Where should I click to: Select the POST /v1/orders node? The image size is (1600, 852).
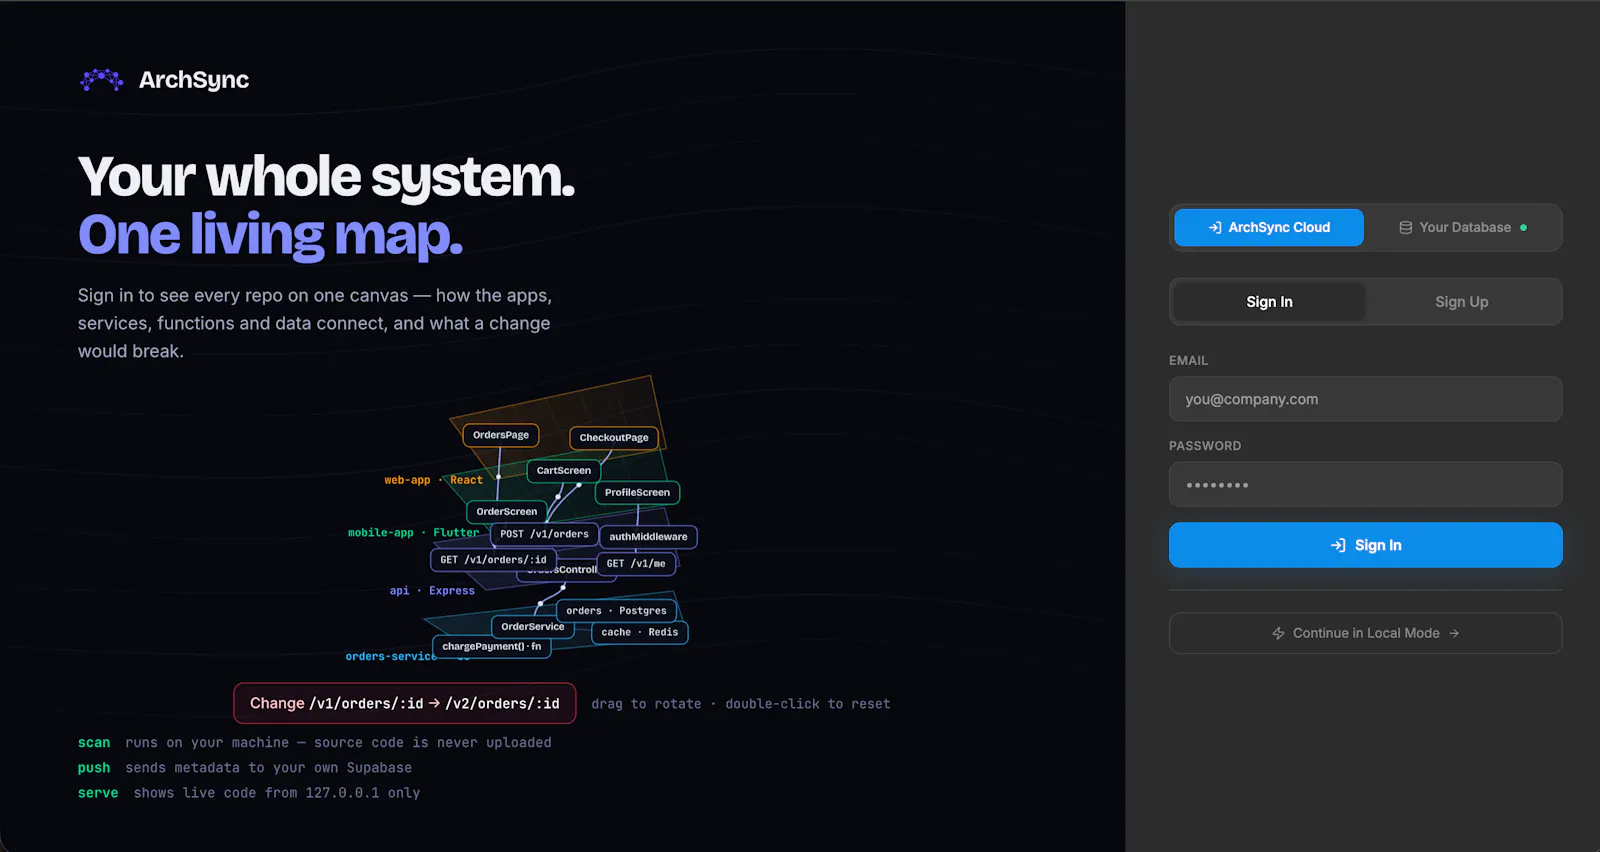click(x=544, y=534)
